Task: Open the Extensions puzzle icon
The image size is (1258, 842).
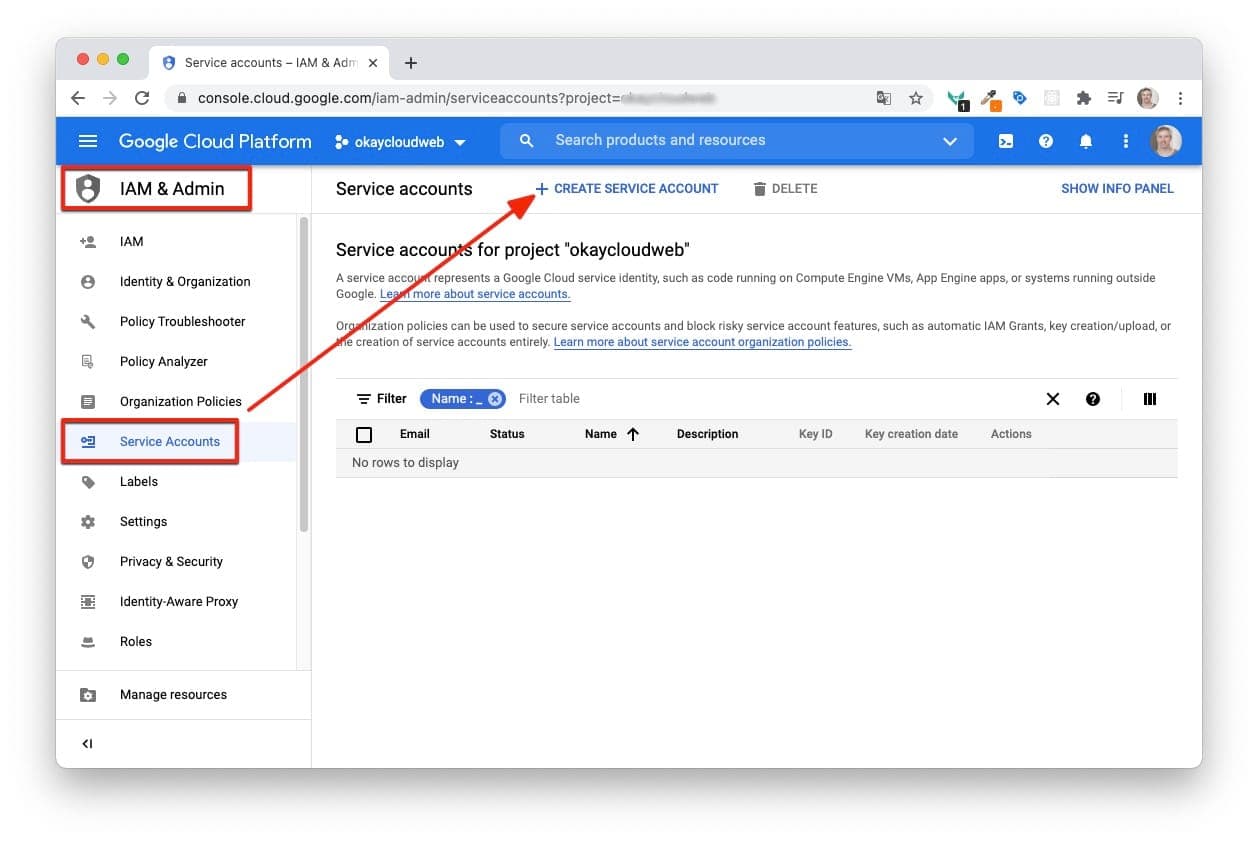Action: click(1083, 98)
